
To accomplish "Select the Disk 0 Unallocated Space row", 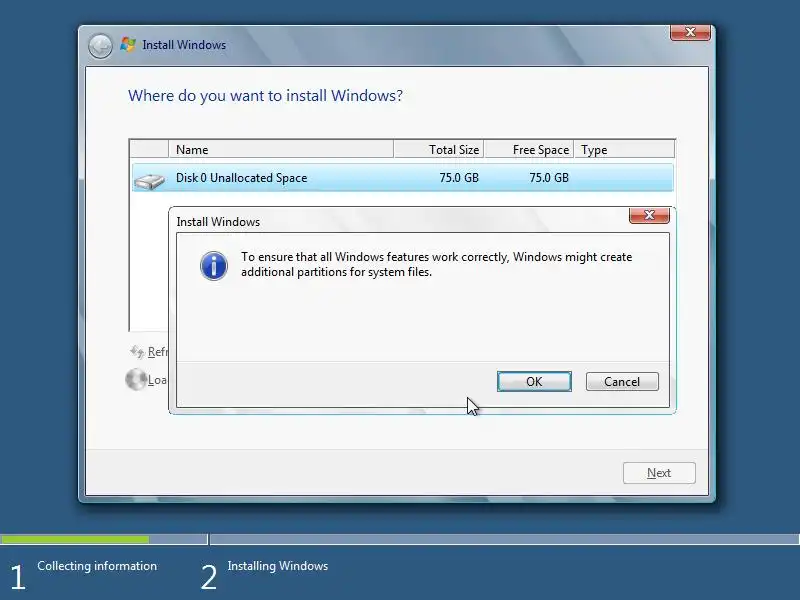I will (x=403, y=178).
